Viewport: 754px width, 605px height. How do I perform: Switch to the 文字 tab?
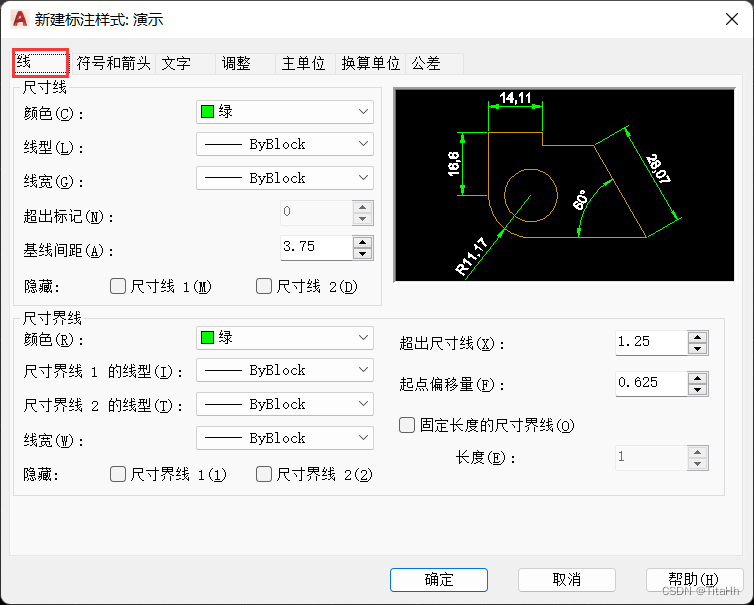click(x=186, y=63)
